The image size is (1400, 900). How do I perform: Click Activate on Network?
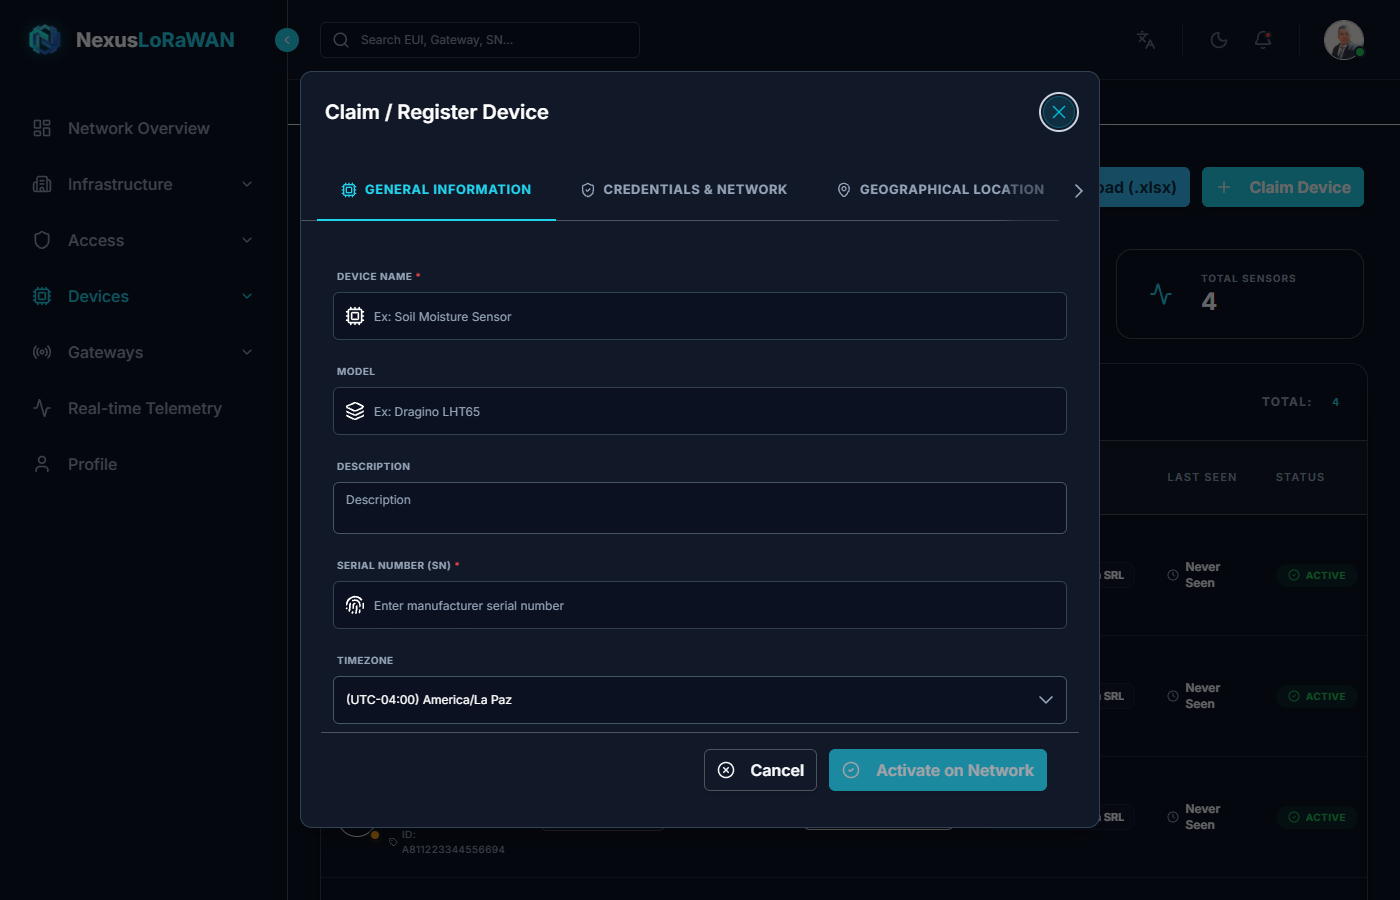click(x=938, y=770)
